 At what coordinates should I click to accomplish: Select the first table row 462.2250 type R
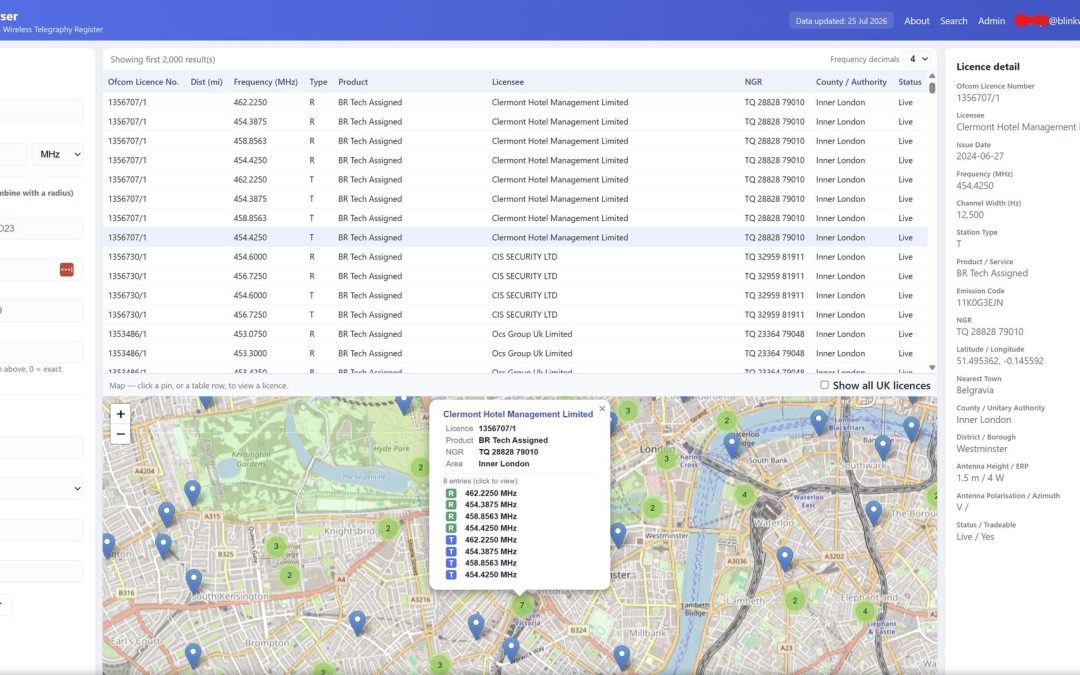tap(515, 102)
